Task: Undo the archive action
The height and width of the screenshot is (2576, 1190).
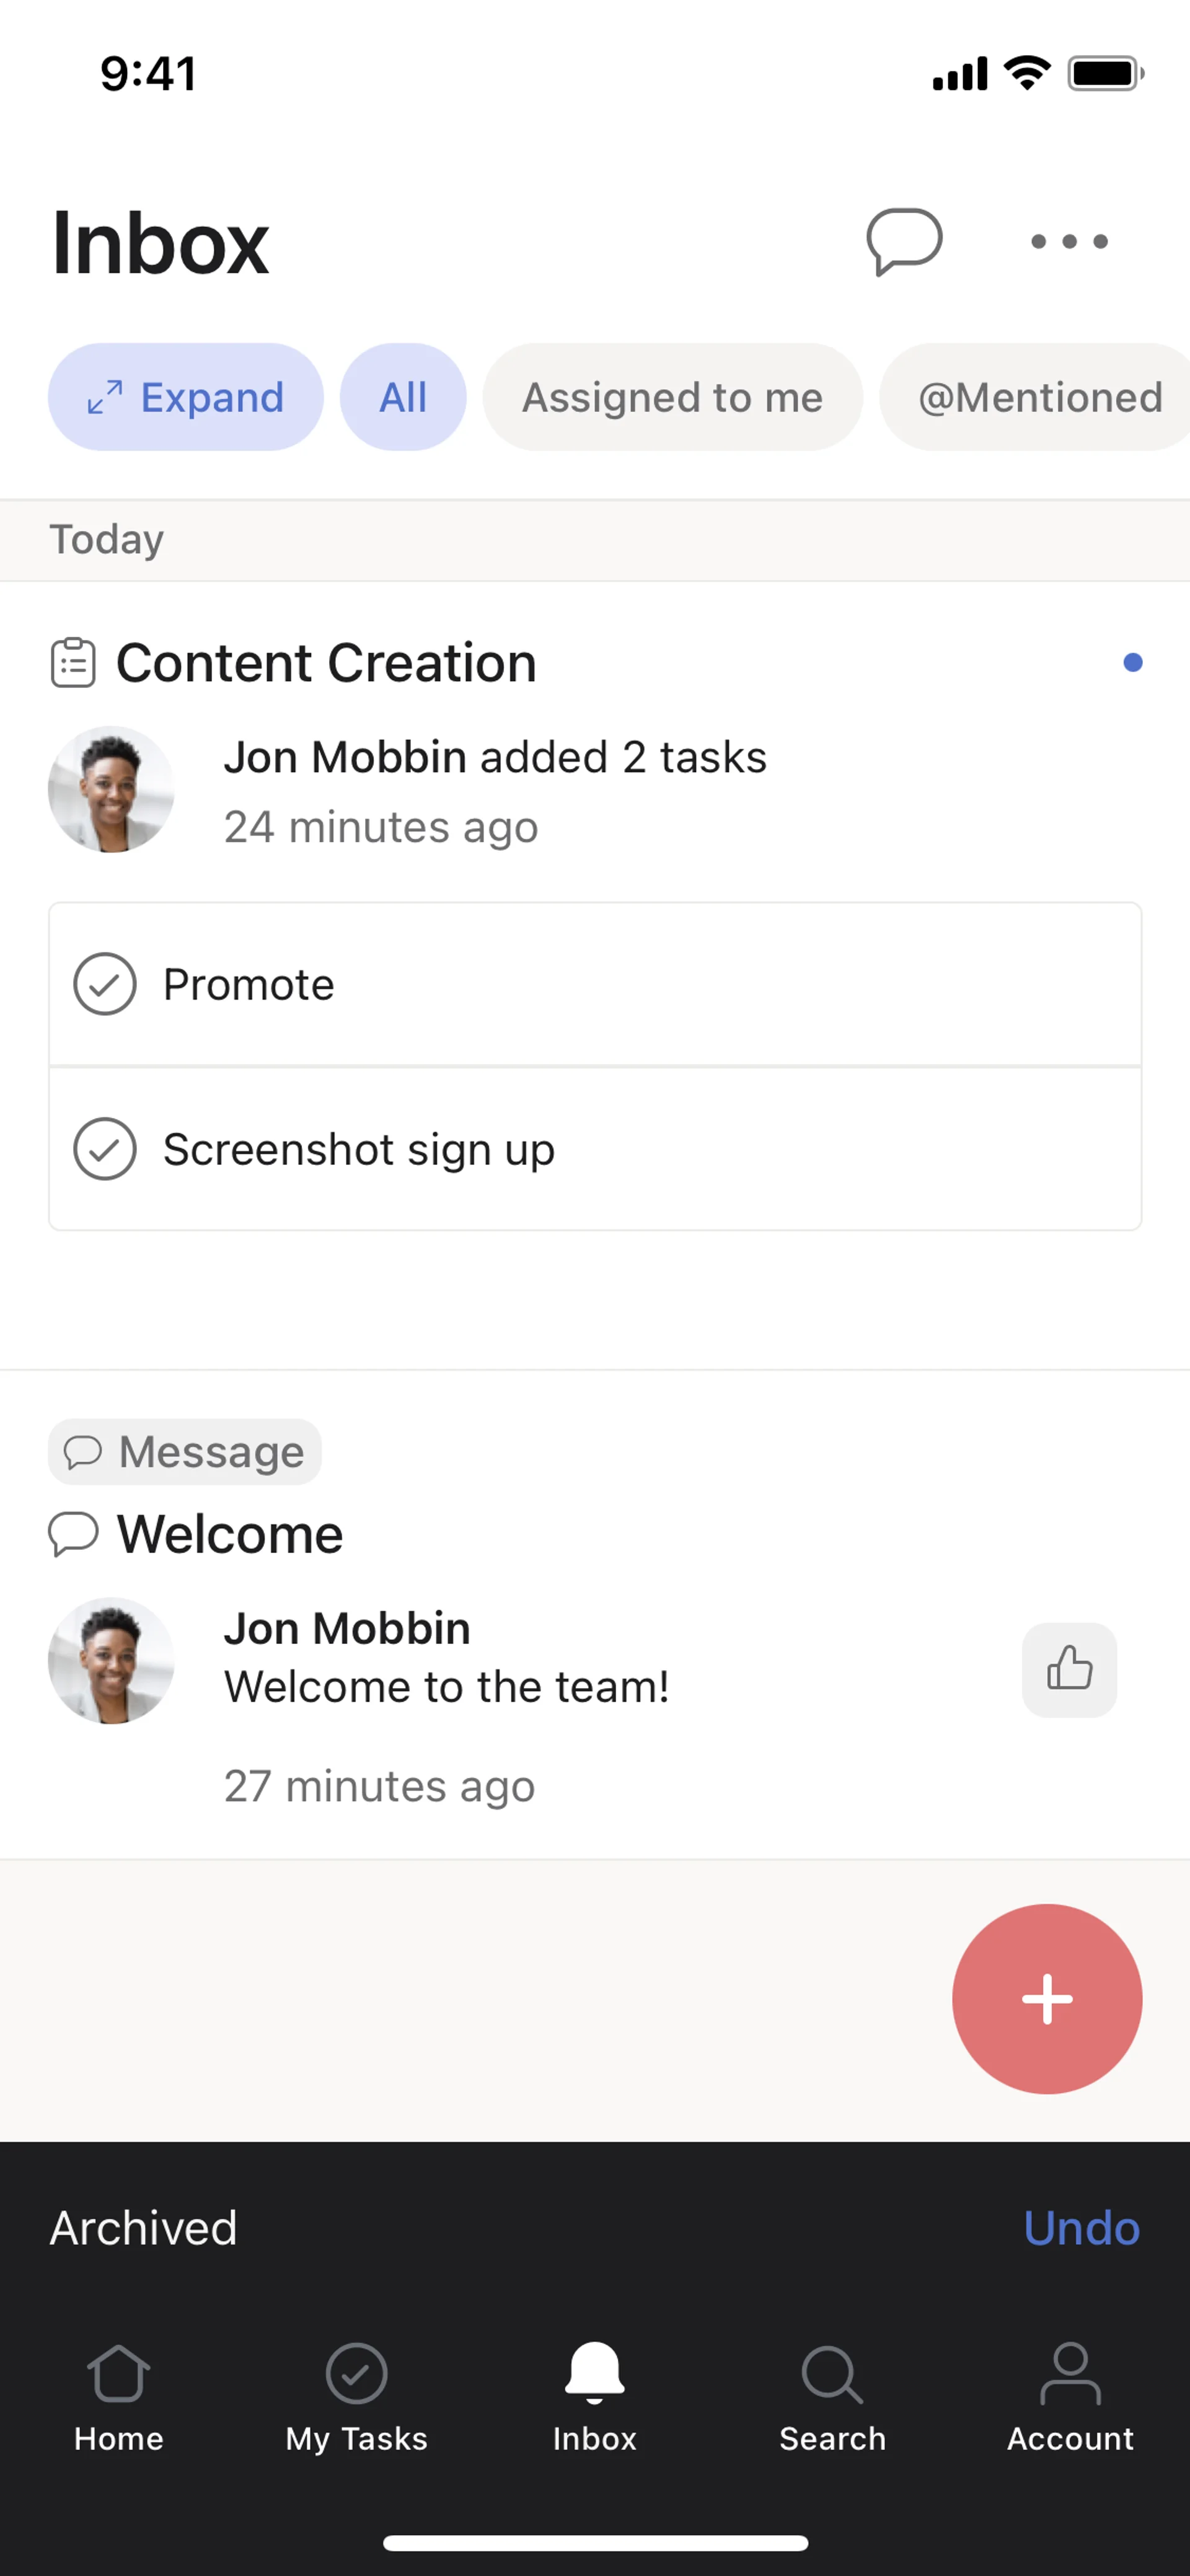Action: point(1081,2228)
